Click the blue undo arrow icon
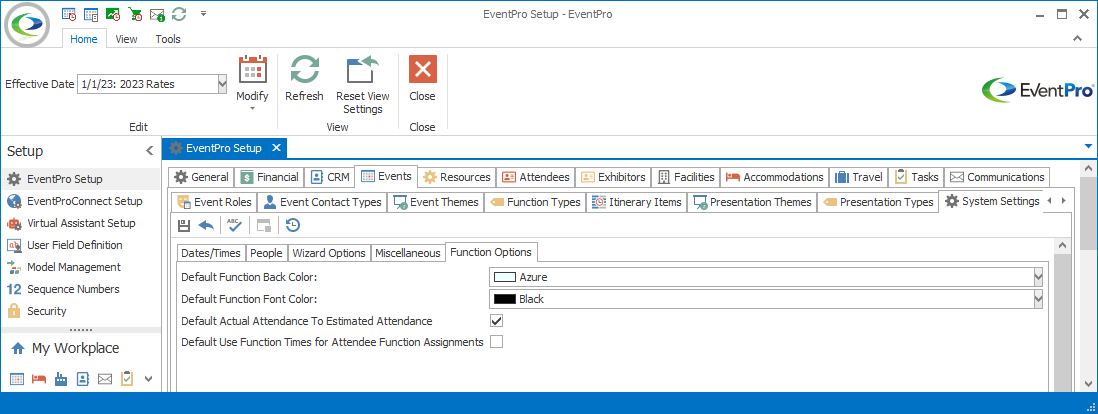The height and width of the screenshot is (414, 1098). tap(206, 225)
